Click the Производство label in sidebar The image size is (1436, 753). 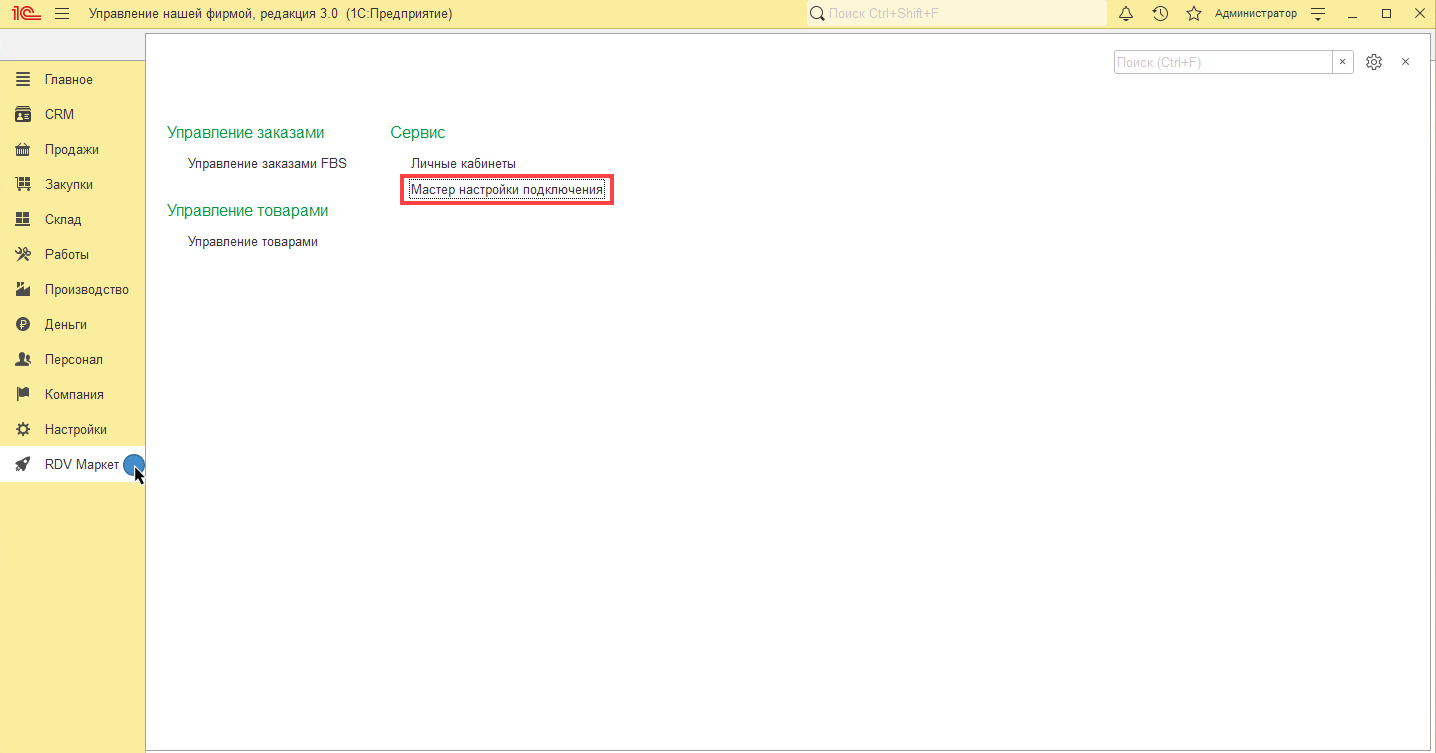tap(87, 289)
